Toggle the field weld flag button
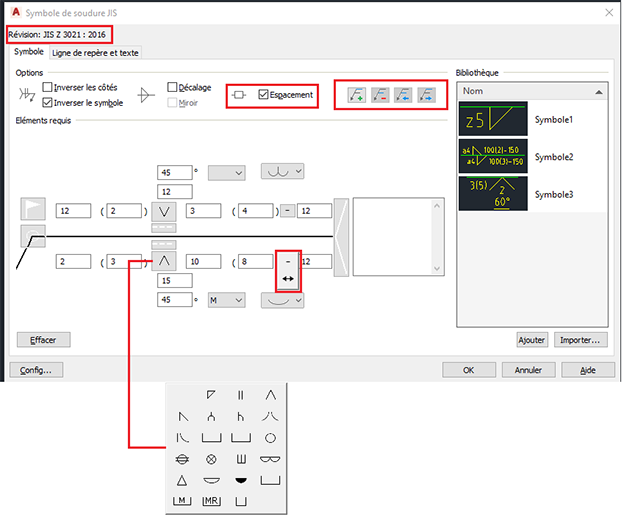The width and height of the screenshot is (624, 517). [x=33, y=209]
